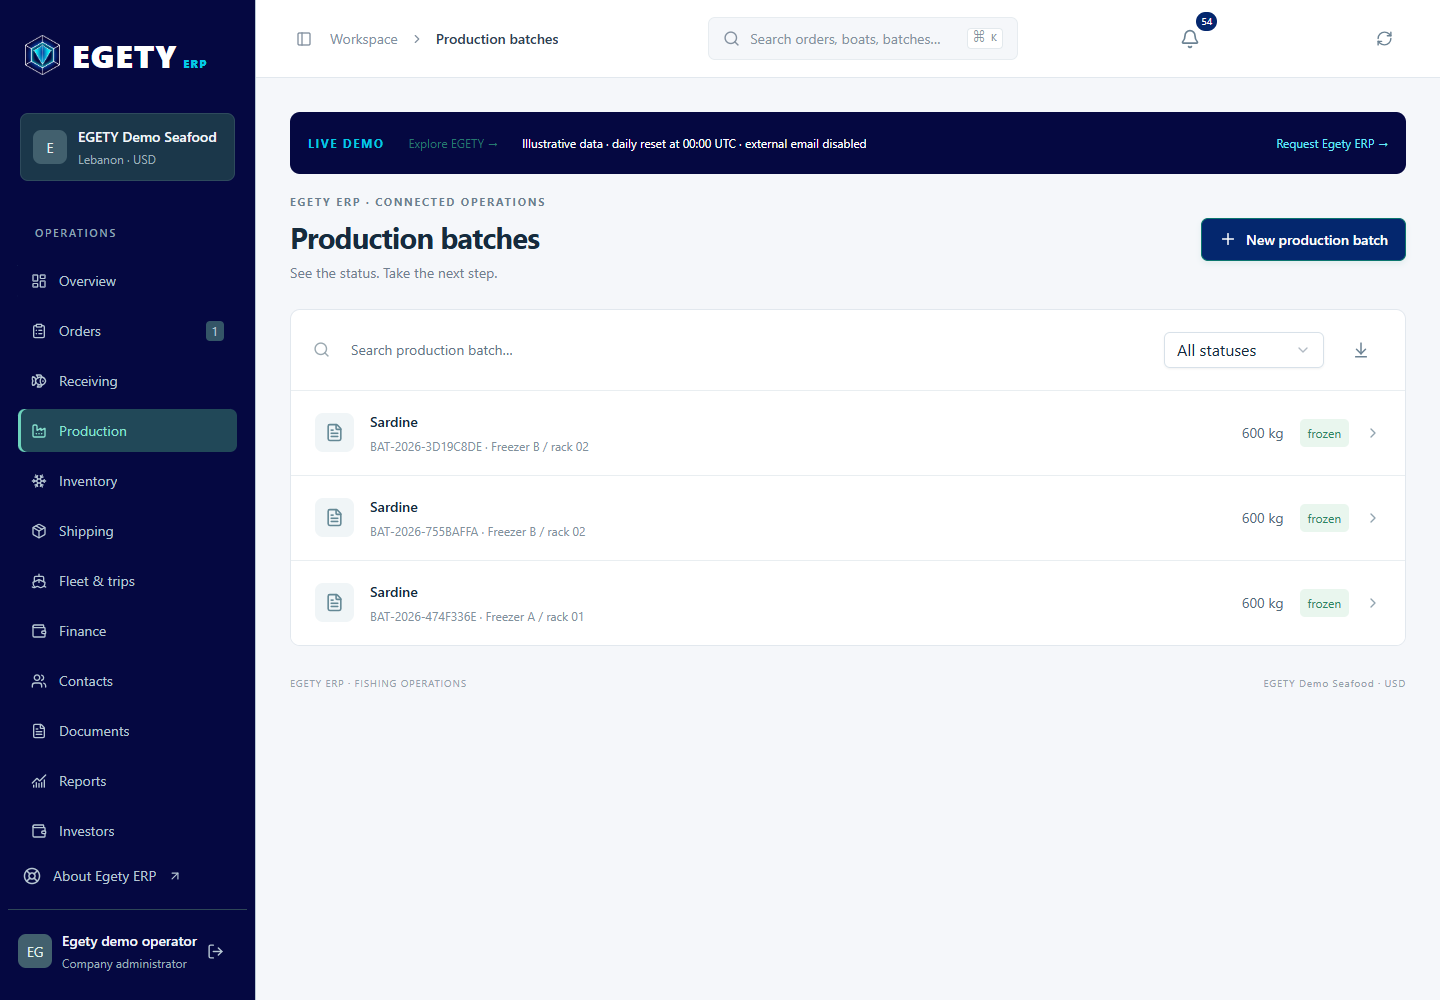This screenshot has width=1440, height=1000.
Task: Click the EG user avatar
Action: pyautogui.click(x=35, y=952)
